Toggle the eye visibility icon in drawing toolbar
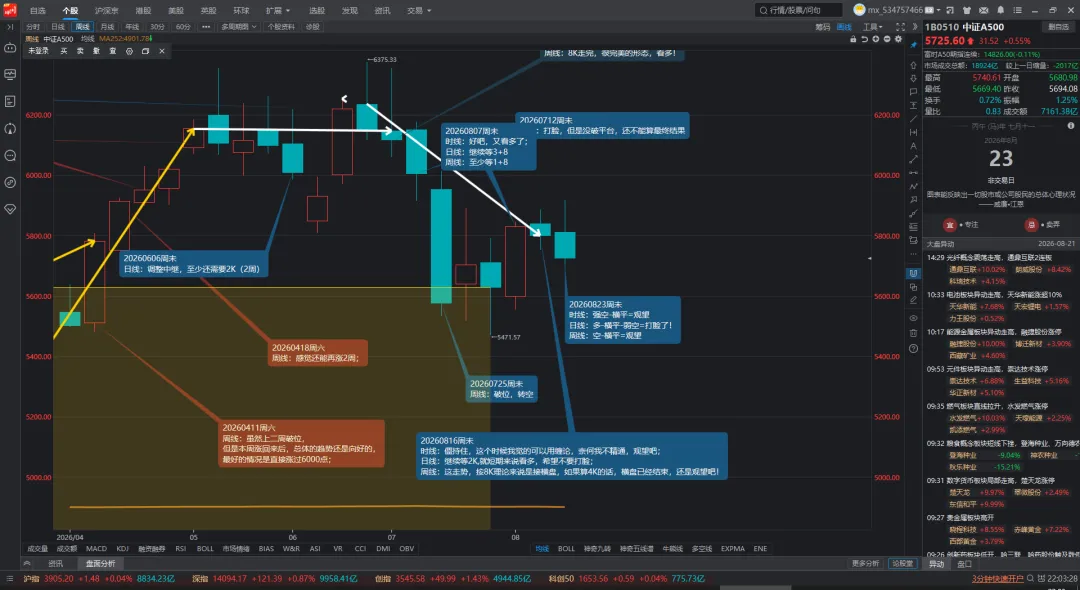The image size is (1080, 590). 913,319
